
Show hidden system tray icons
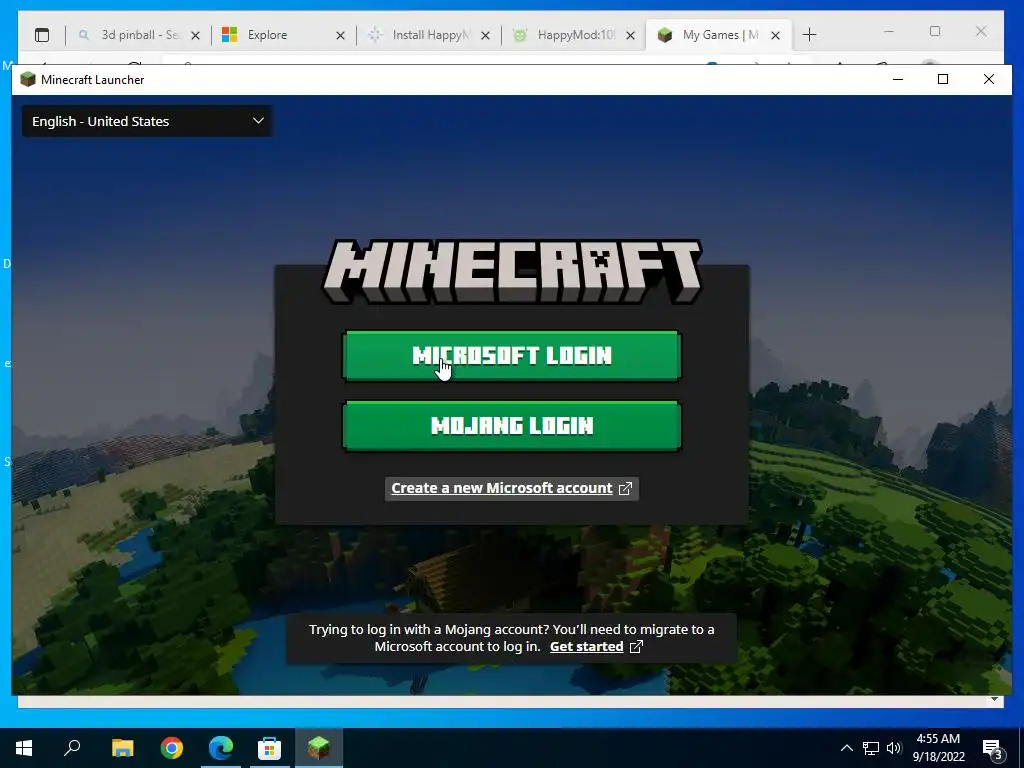click(846, 748)
